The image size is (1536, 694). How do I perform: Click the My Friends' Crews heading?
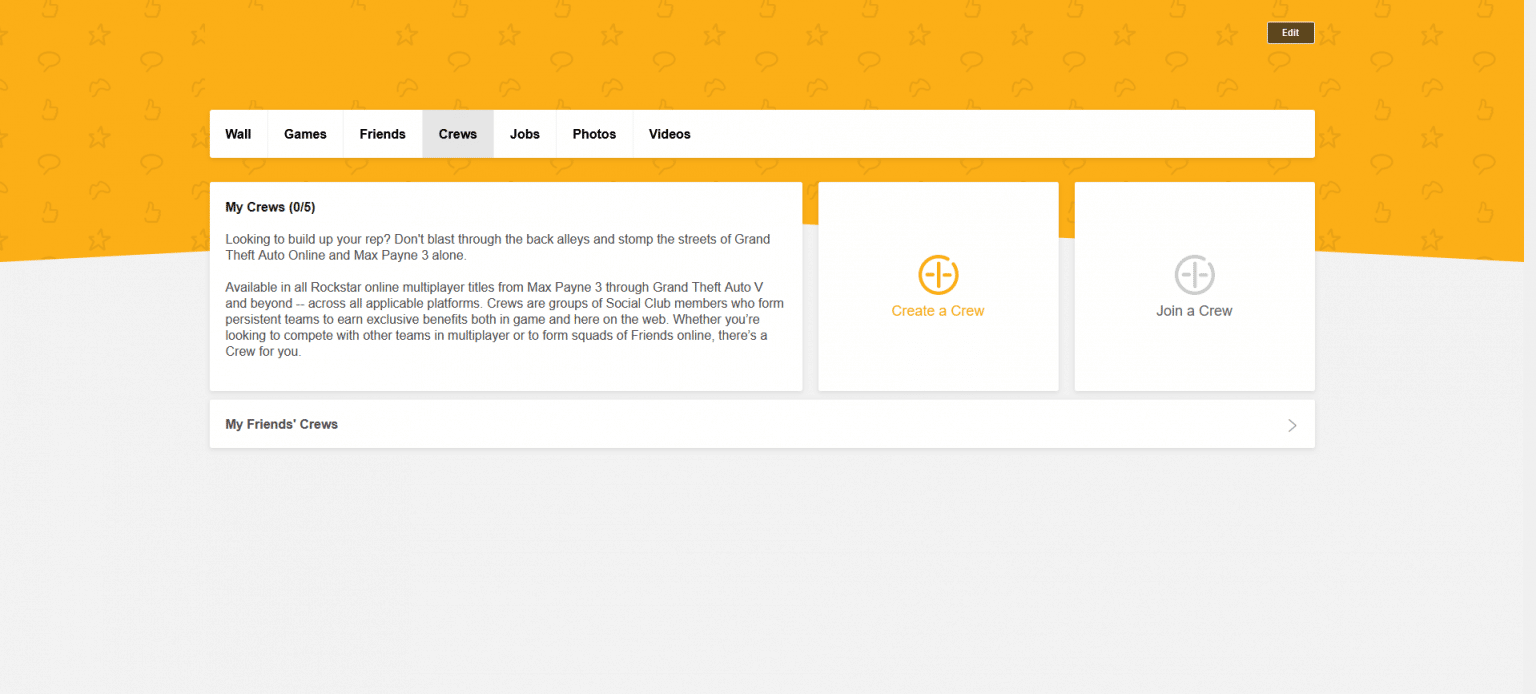coord(282,424)
